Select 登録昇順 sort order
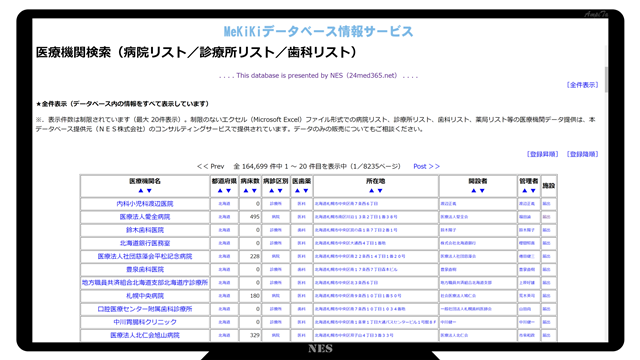This screenshot has height=360, width=640. tap(542, 154)
